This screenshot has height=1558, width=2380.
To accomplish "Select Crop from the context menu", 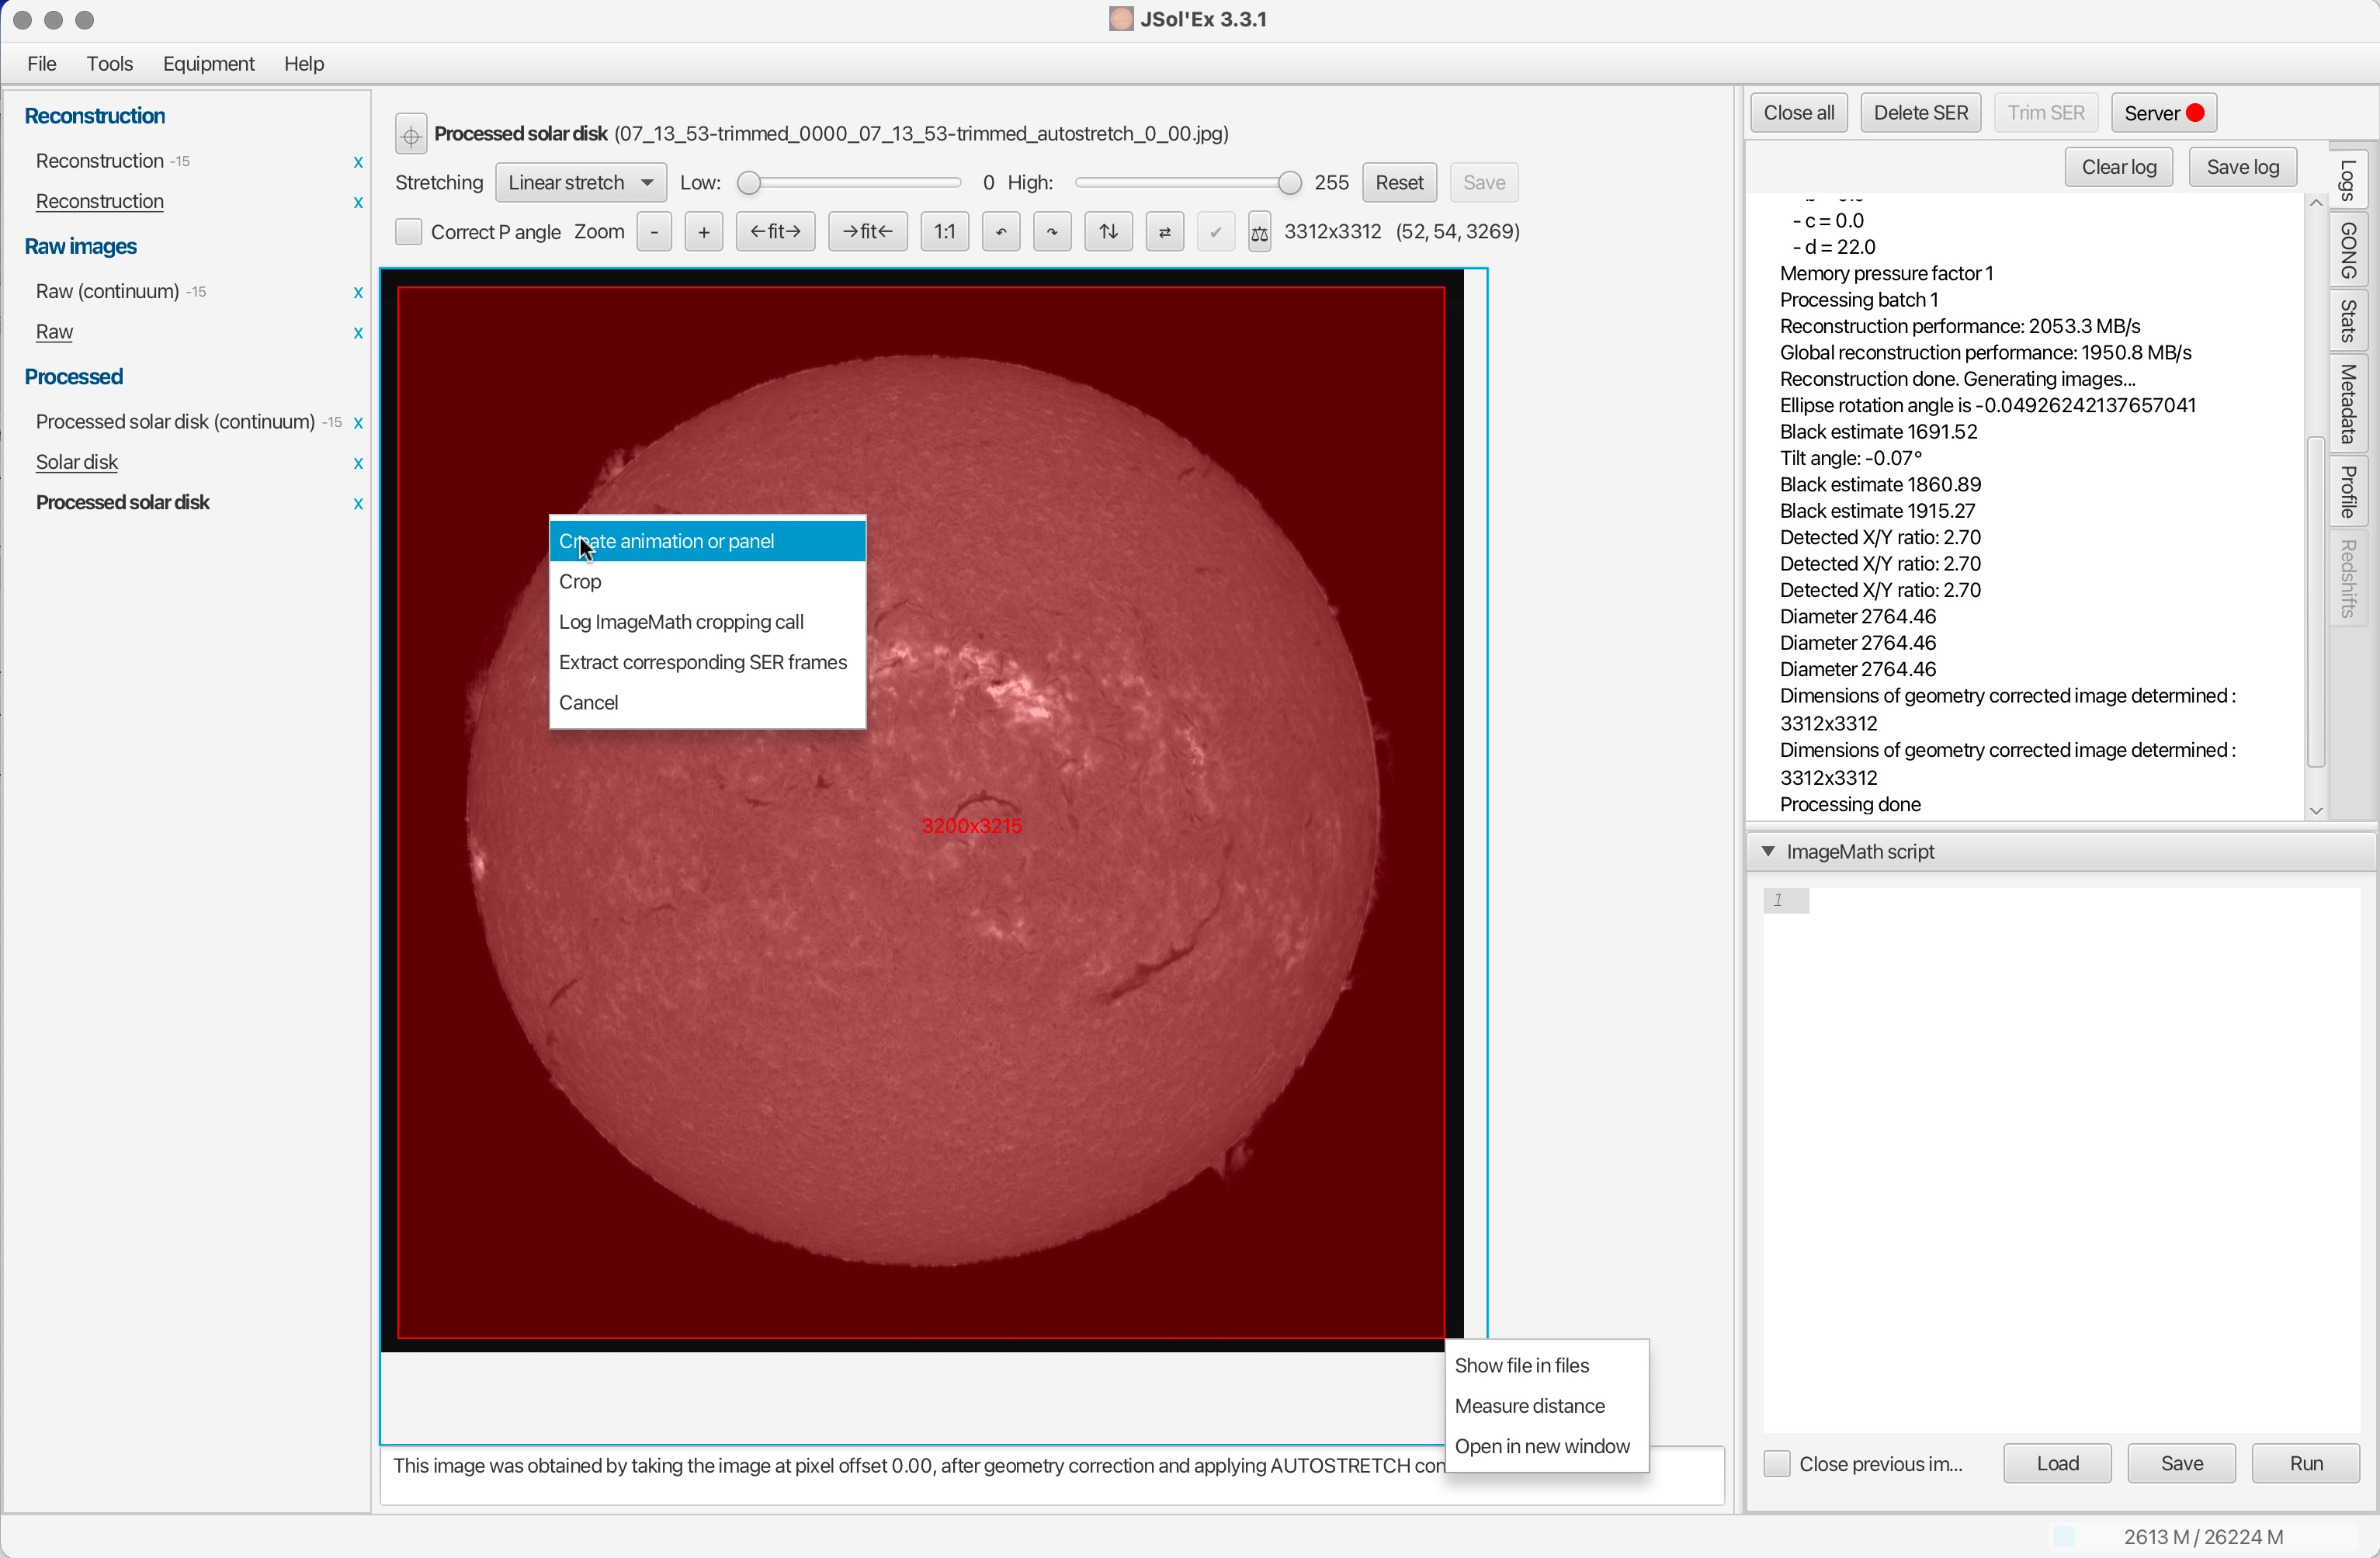I will [581, 582].
